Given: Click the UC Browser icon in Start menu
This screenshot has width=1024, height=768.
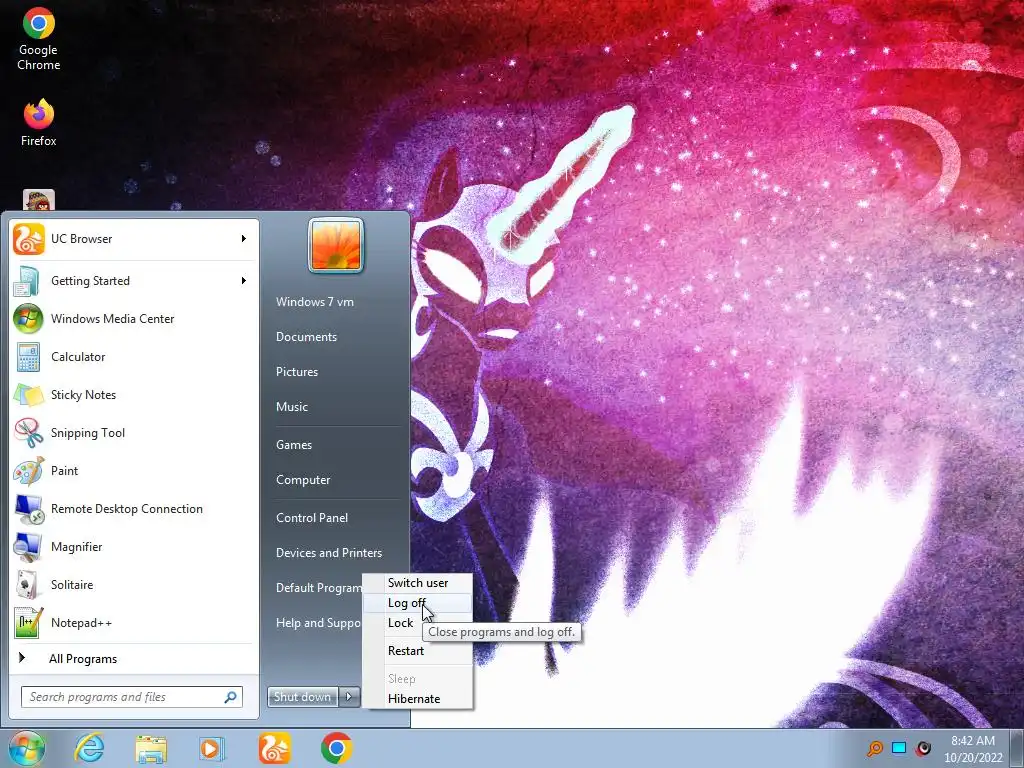Looking at the screenshot, I should point(29,239).
